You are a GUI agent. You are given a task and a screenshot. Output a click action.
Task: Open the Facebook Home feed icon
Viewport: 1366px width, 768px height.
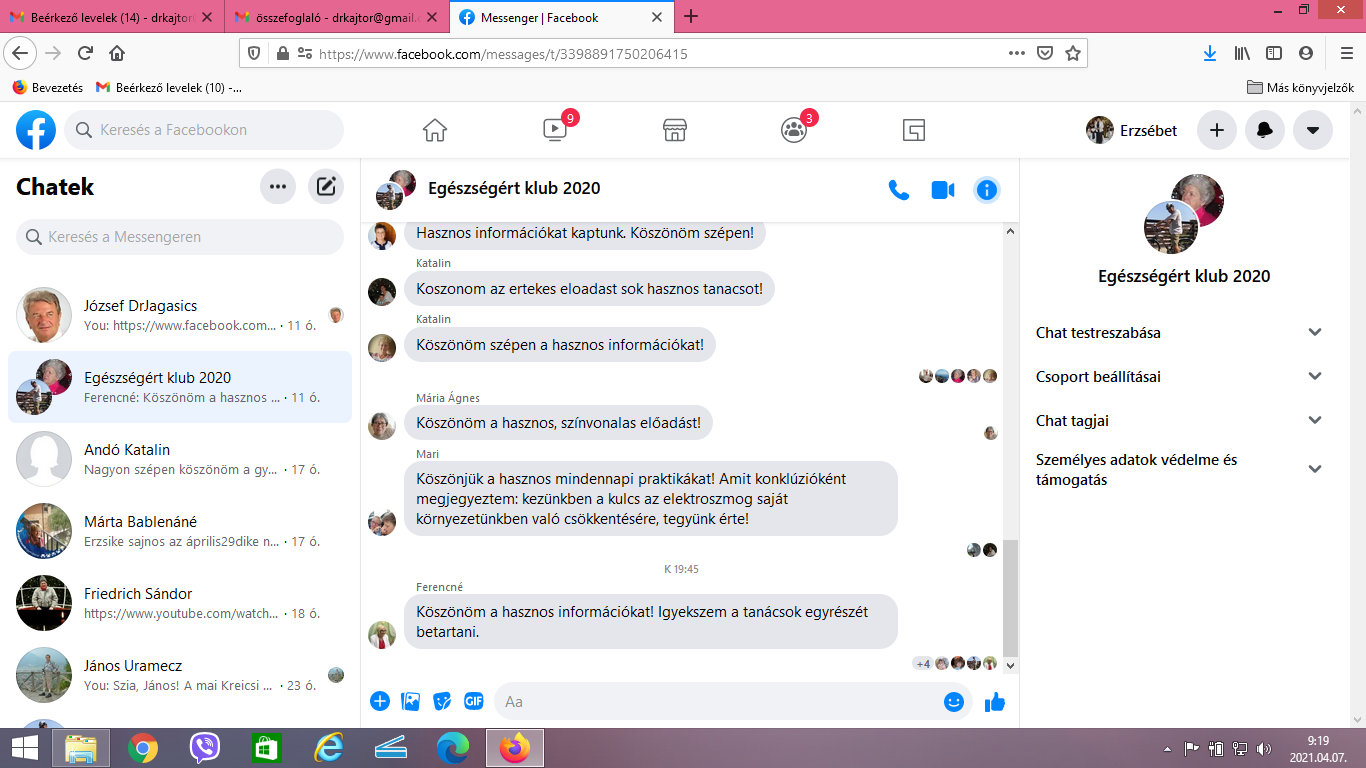point(434,130)
